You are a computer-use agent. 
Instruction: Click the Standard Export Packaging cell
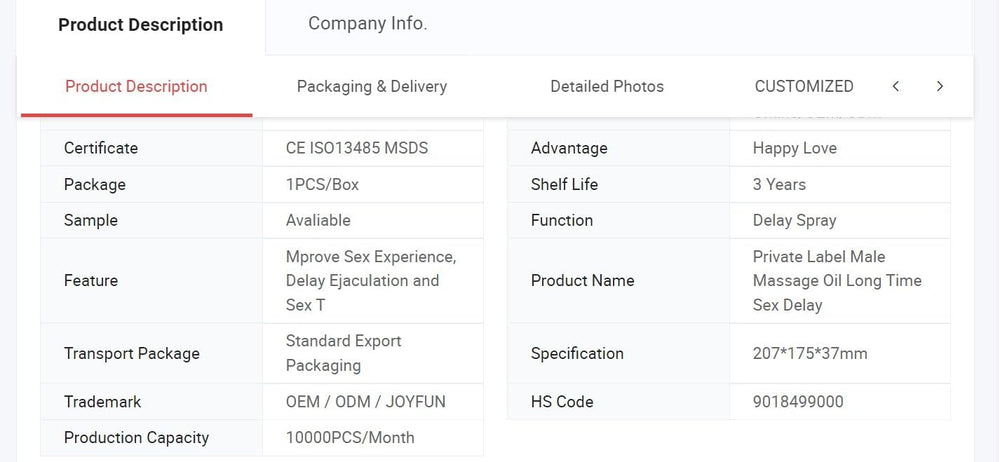[x=344, y=353]
